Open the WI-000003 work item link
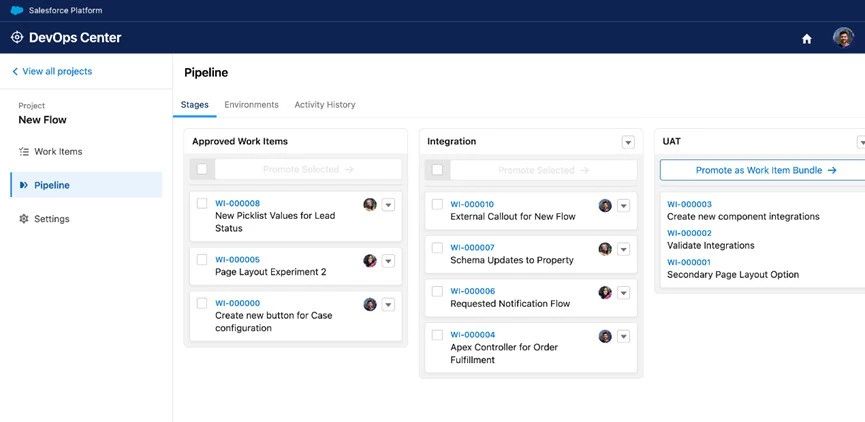The image size is (865, 422). tap(689, 204)
